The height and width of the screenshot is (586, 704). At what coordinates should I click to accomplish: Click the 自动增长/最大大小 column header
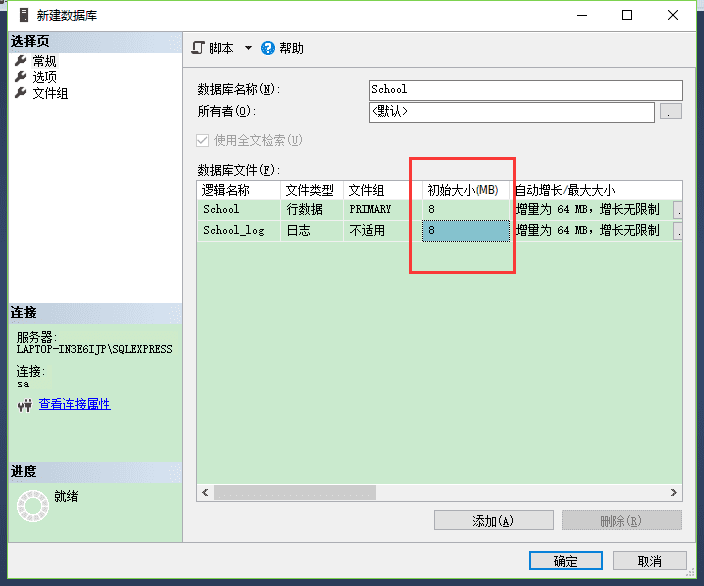tap(596, 190)
